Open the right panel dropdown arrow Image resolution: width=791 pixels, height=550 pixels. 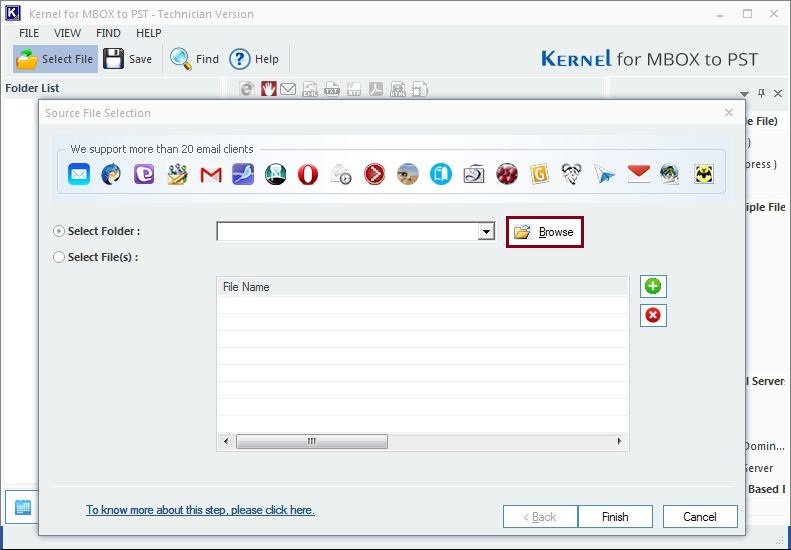coord(744,94)
